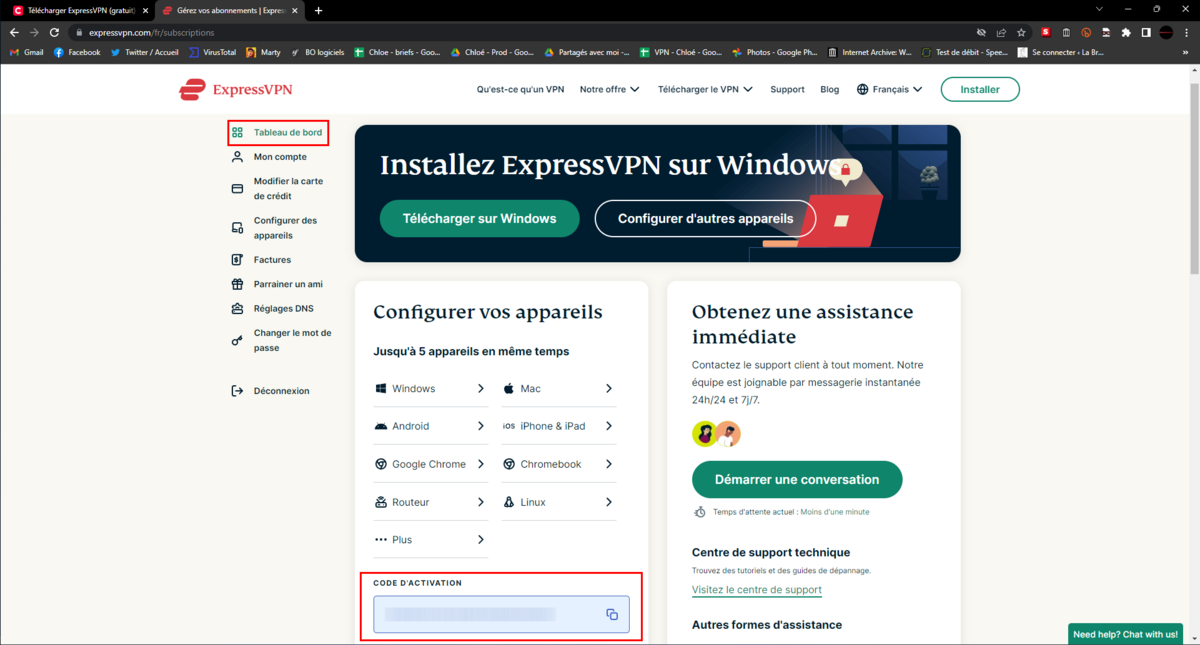Open Routeur setup row
The image size is (1200, 645).
pos(430,502)
